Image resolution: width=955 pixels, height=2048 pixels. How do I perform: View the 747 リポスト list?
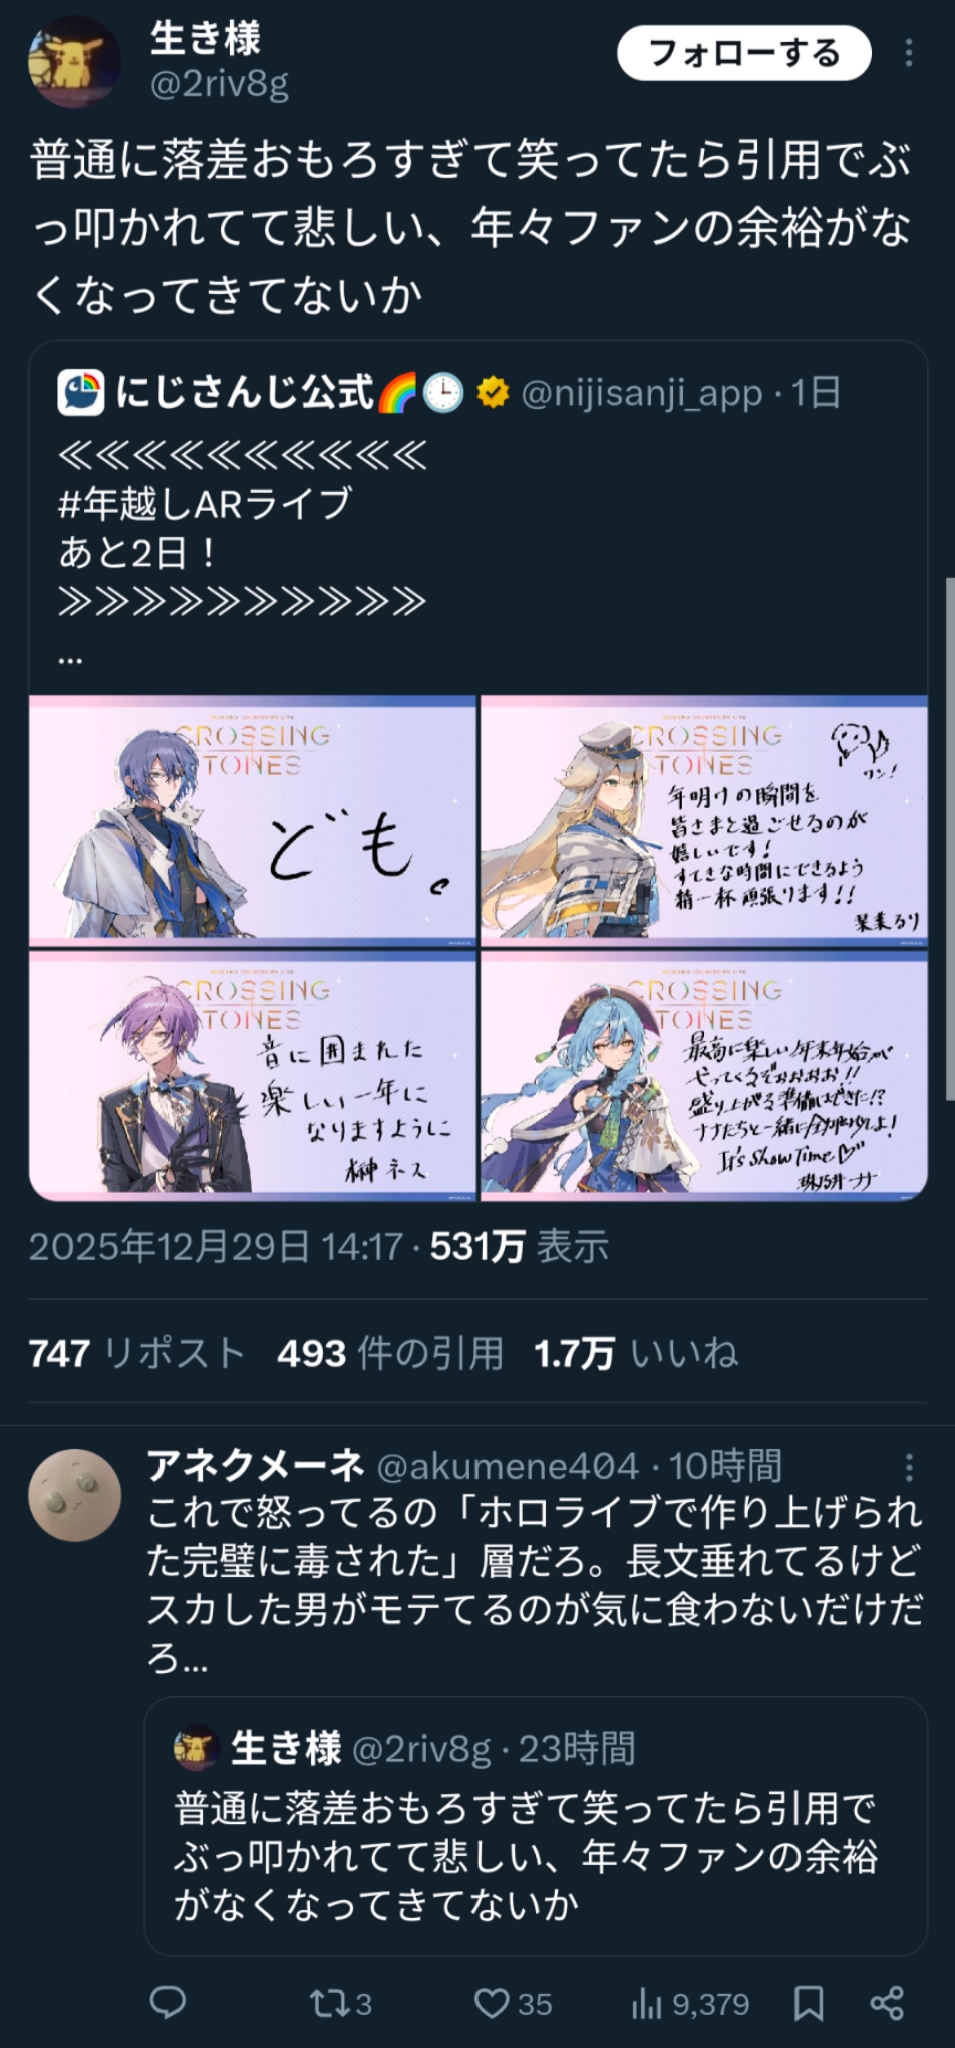click(137, 1353)
